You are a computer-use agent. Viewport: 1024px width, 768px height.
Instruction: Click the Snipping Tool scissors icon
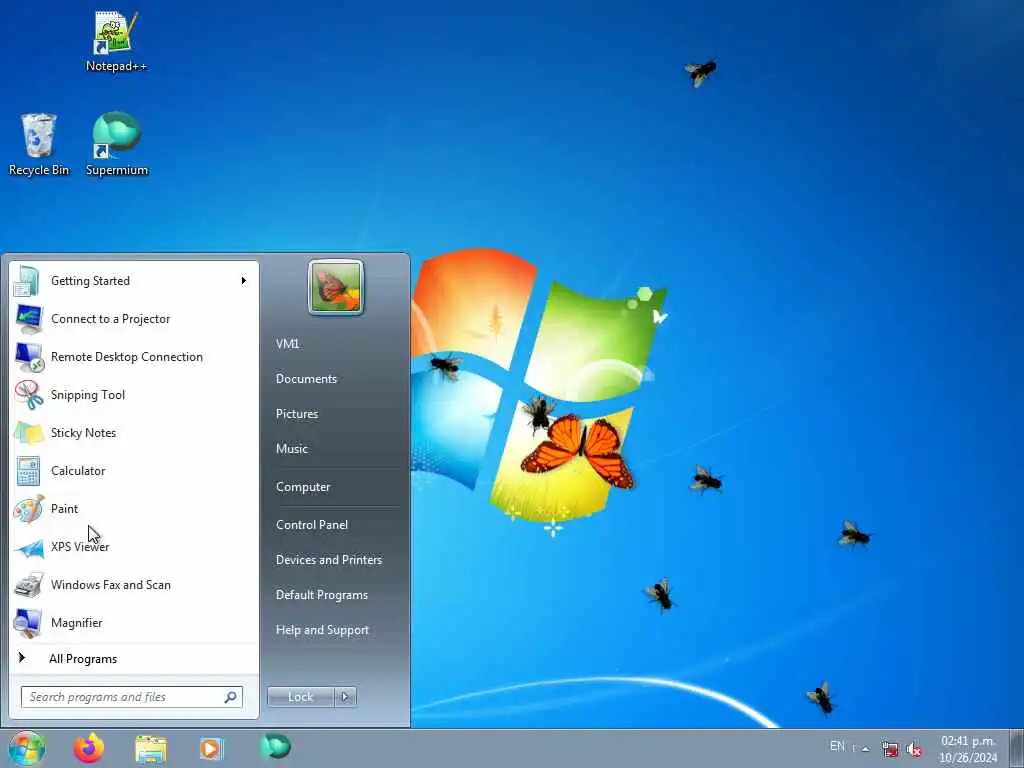(28, 394)
